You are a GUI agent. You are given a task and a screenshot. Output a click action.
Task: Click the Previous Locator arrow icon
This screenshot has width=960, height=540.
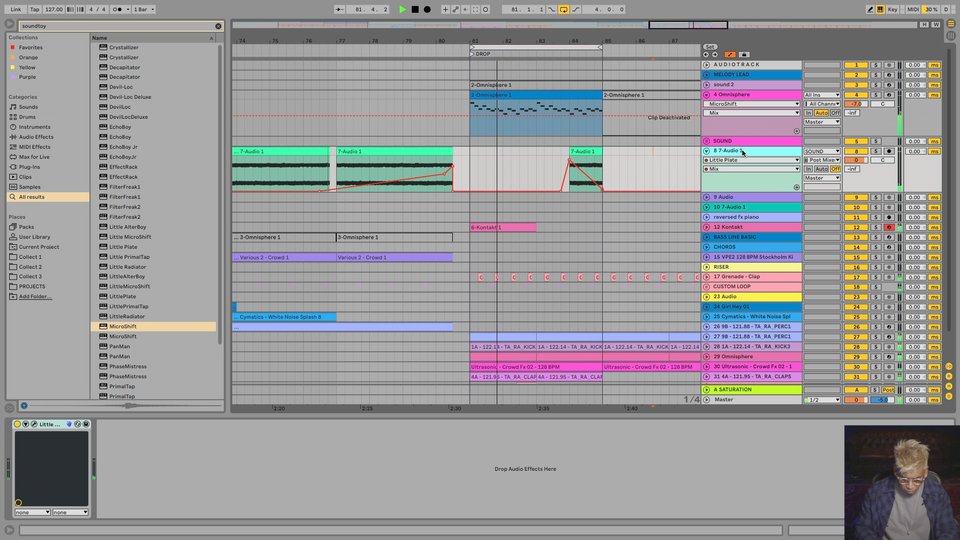click(x=706, y=54)
